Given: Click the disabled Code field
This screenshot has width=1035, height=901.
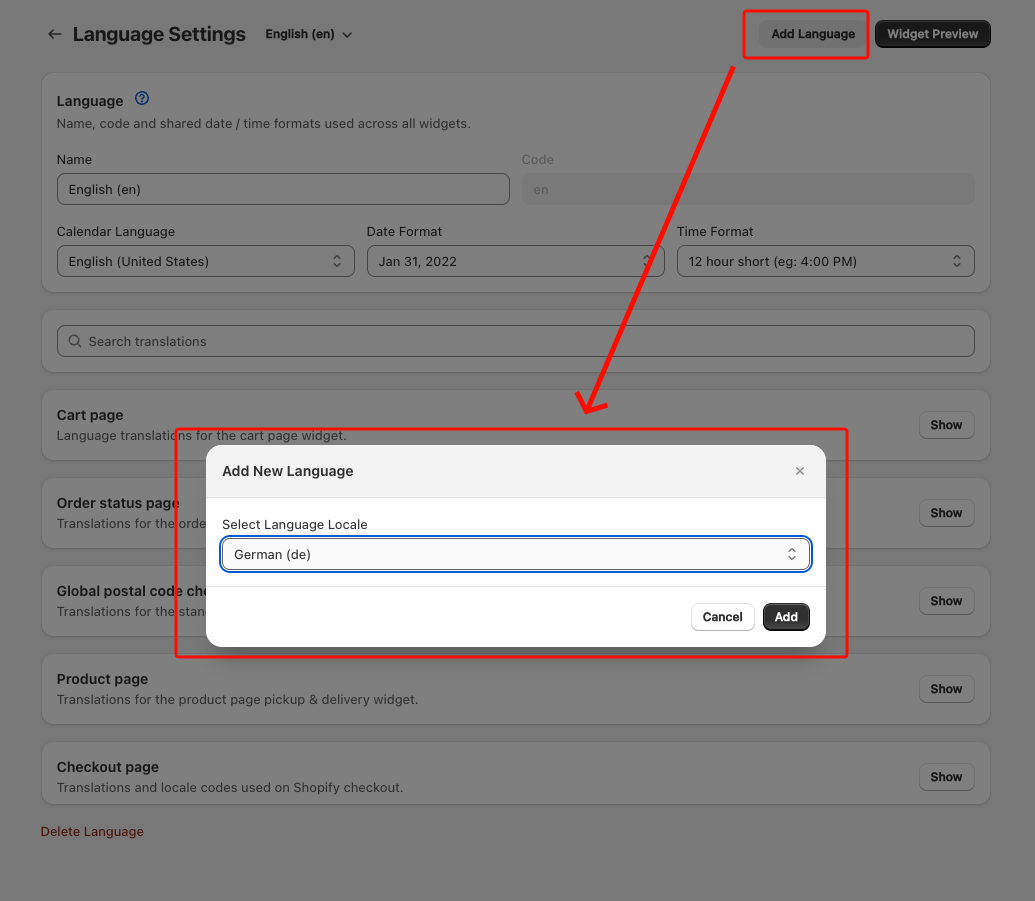Looking at the screenshot, I should click(748, 189).
